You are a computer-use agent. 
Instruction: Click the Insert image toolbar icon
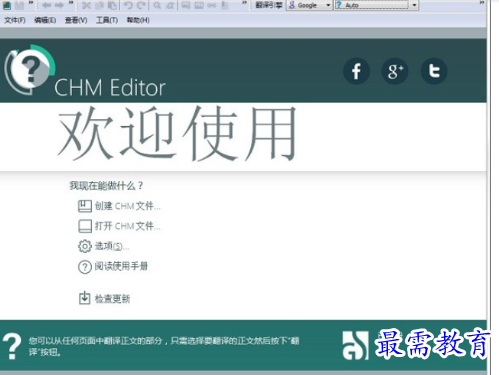tap(186, 5)
